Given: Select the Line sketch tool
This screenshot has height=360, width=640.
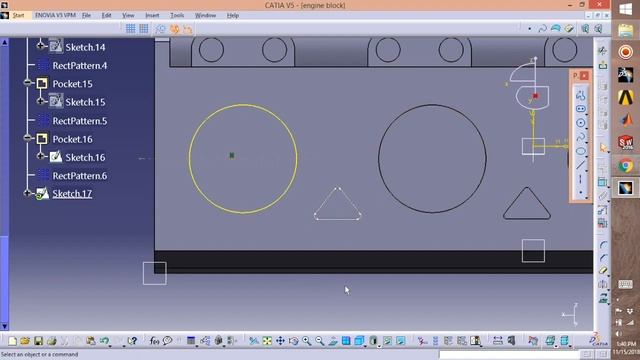Looking at the screenshot, I should pos(580,165).
